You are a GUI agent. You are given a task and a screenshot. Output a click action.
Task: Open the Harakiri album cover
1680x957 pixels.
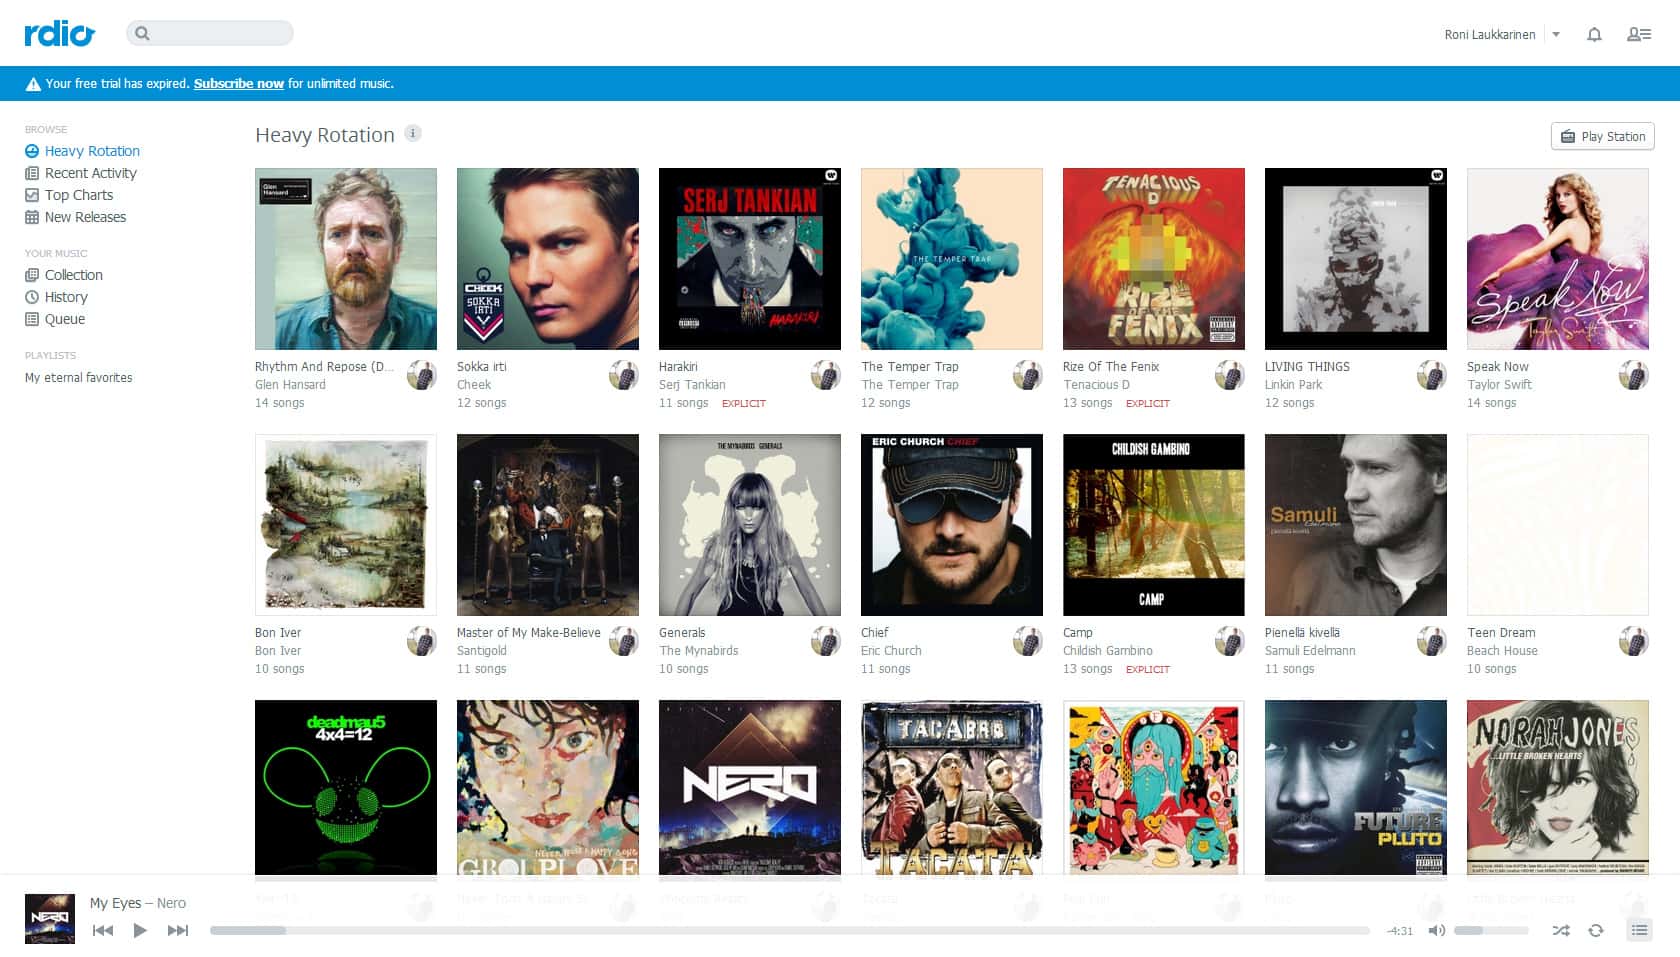point(750,259)
